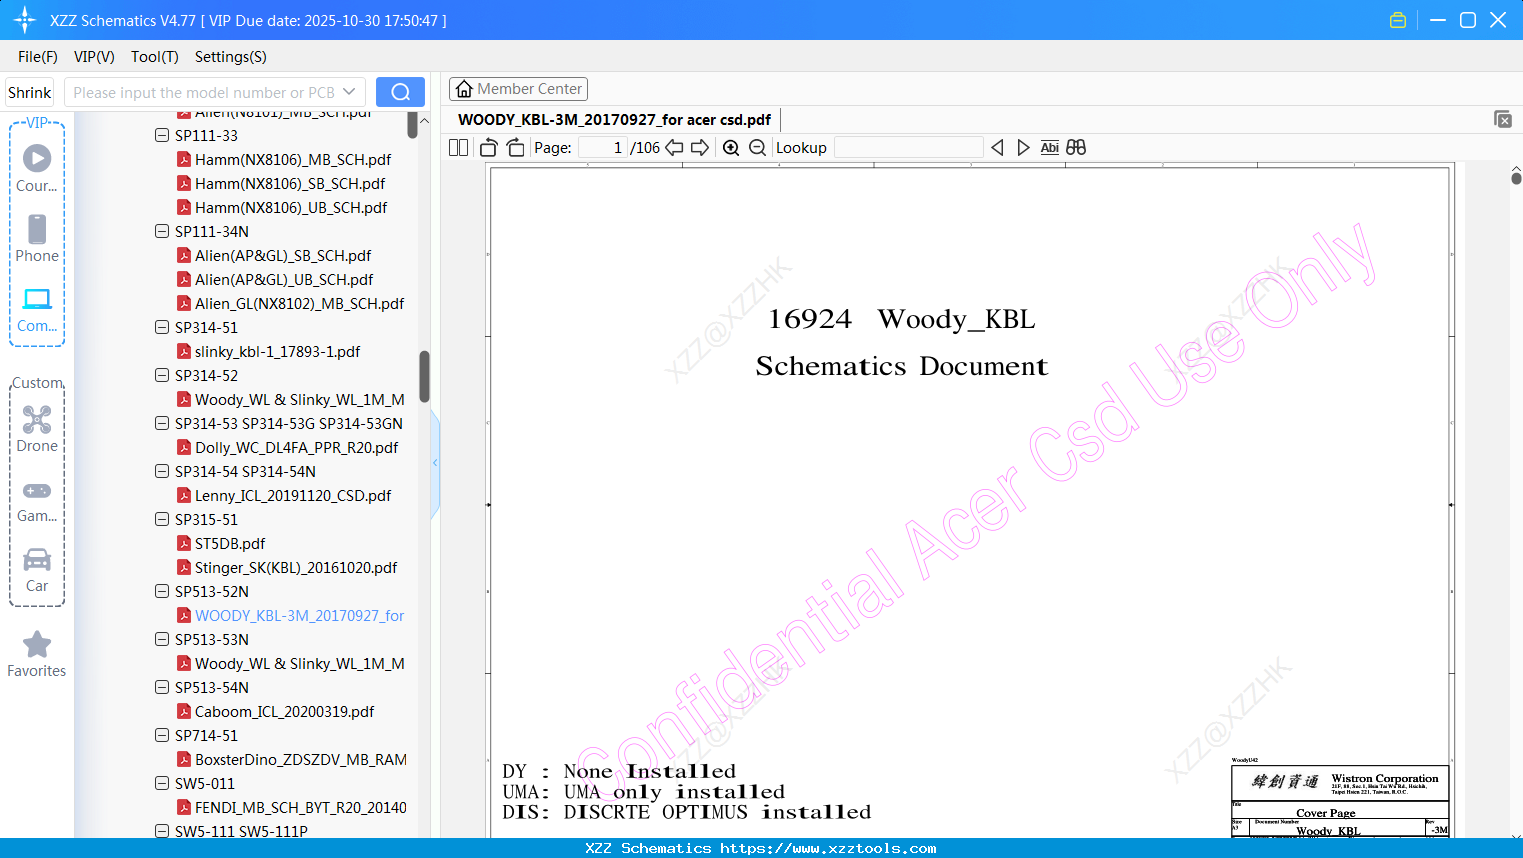This screenshot has height=858, width=1523.
Task: Collapse the SP513-52N tree node
Action: (x=162, y=591)
